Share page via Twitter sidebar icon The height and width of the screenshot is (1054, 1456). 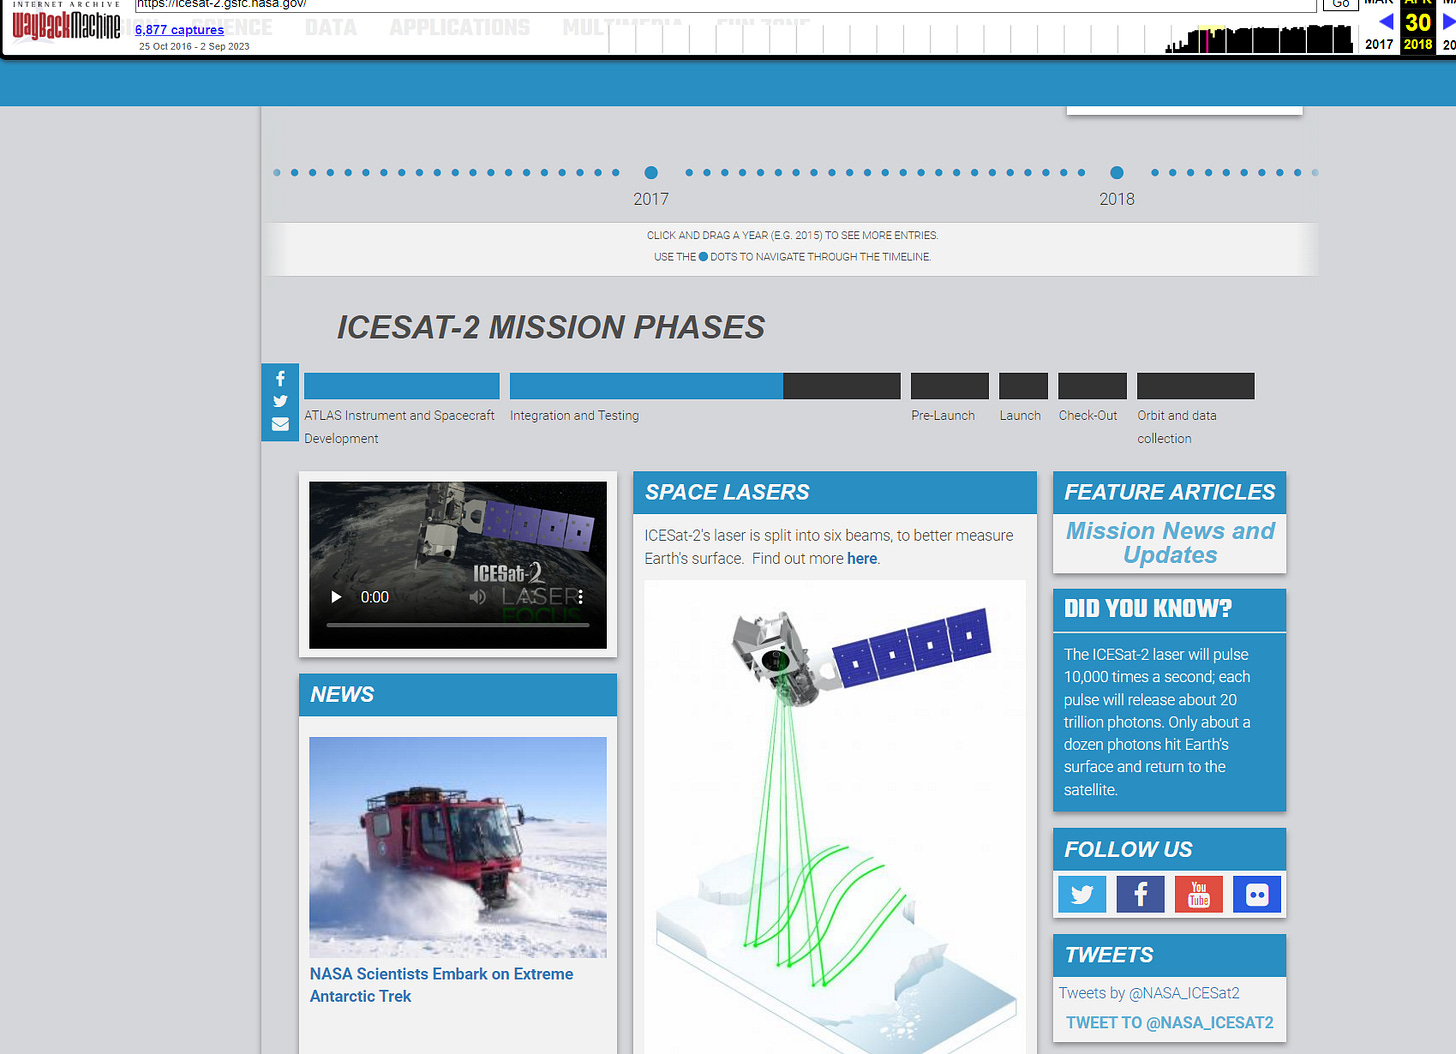coord(280,401)
